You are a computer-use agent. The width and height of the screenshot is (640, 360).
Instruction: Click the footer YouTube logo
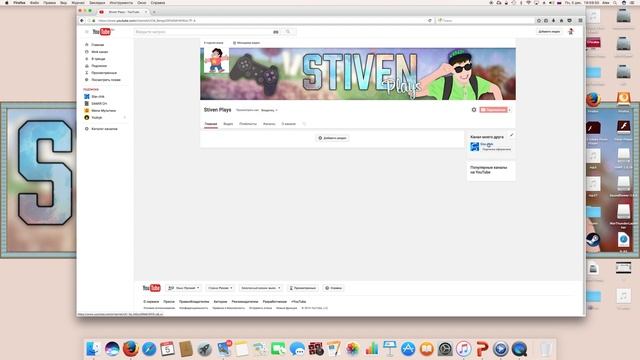(151, 288)
